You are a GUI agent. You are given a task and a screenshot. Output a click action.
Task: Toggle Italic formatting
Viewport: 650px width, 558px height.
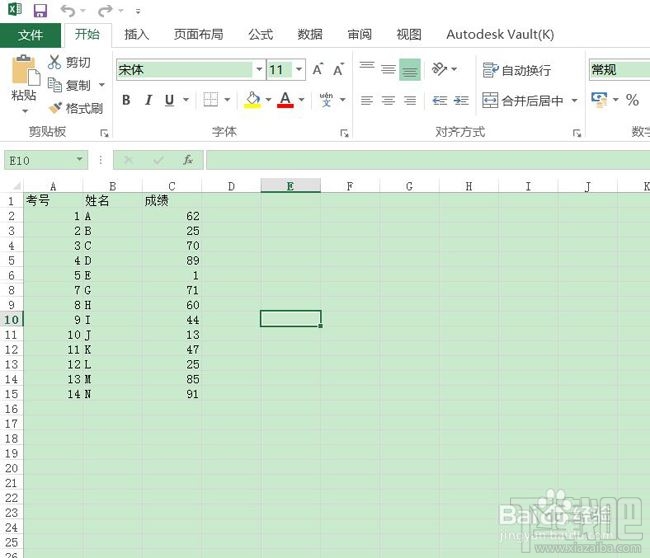[x=148, y=100]
